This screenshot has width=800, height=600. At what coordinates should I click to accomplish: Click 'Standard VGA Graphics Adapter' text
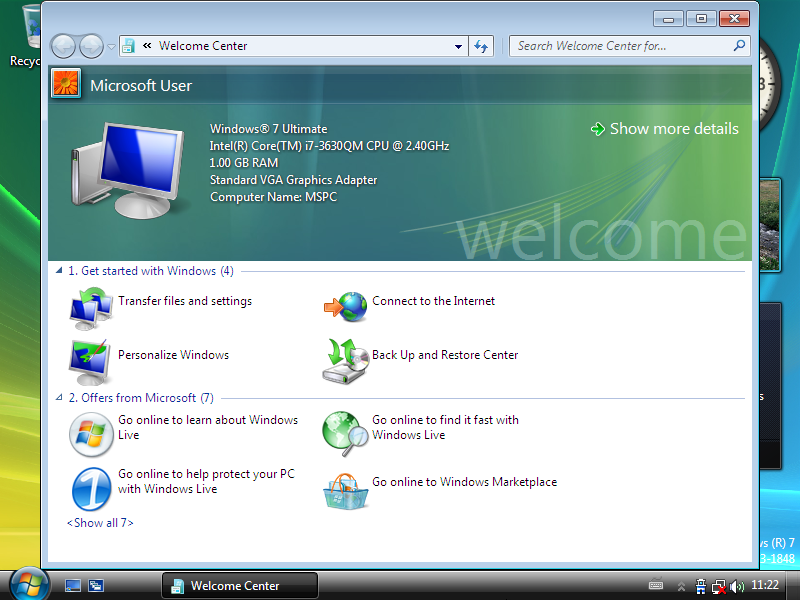(293, 180)
